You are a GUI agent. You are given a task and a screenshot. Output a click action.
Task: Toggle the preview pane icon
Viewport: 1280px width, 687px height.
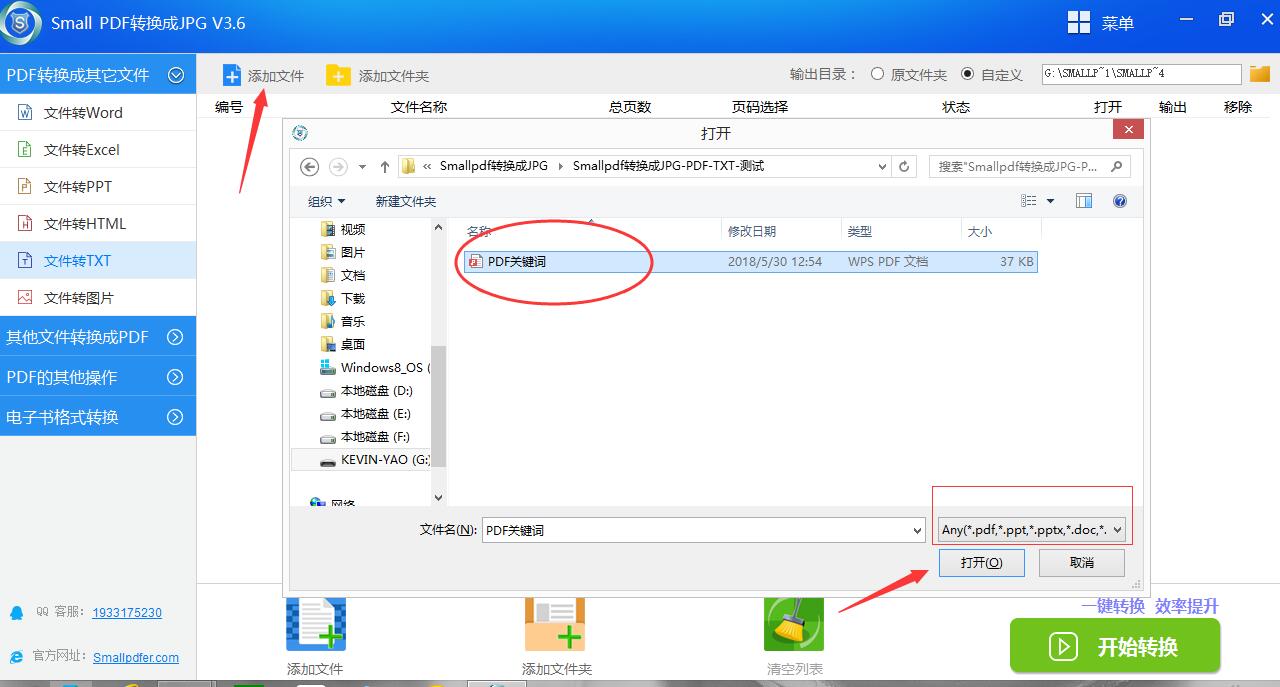click(x=1084, y=201)
